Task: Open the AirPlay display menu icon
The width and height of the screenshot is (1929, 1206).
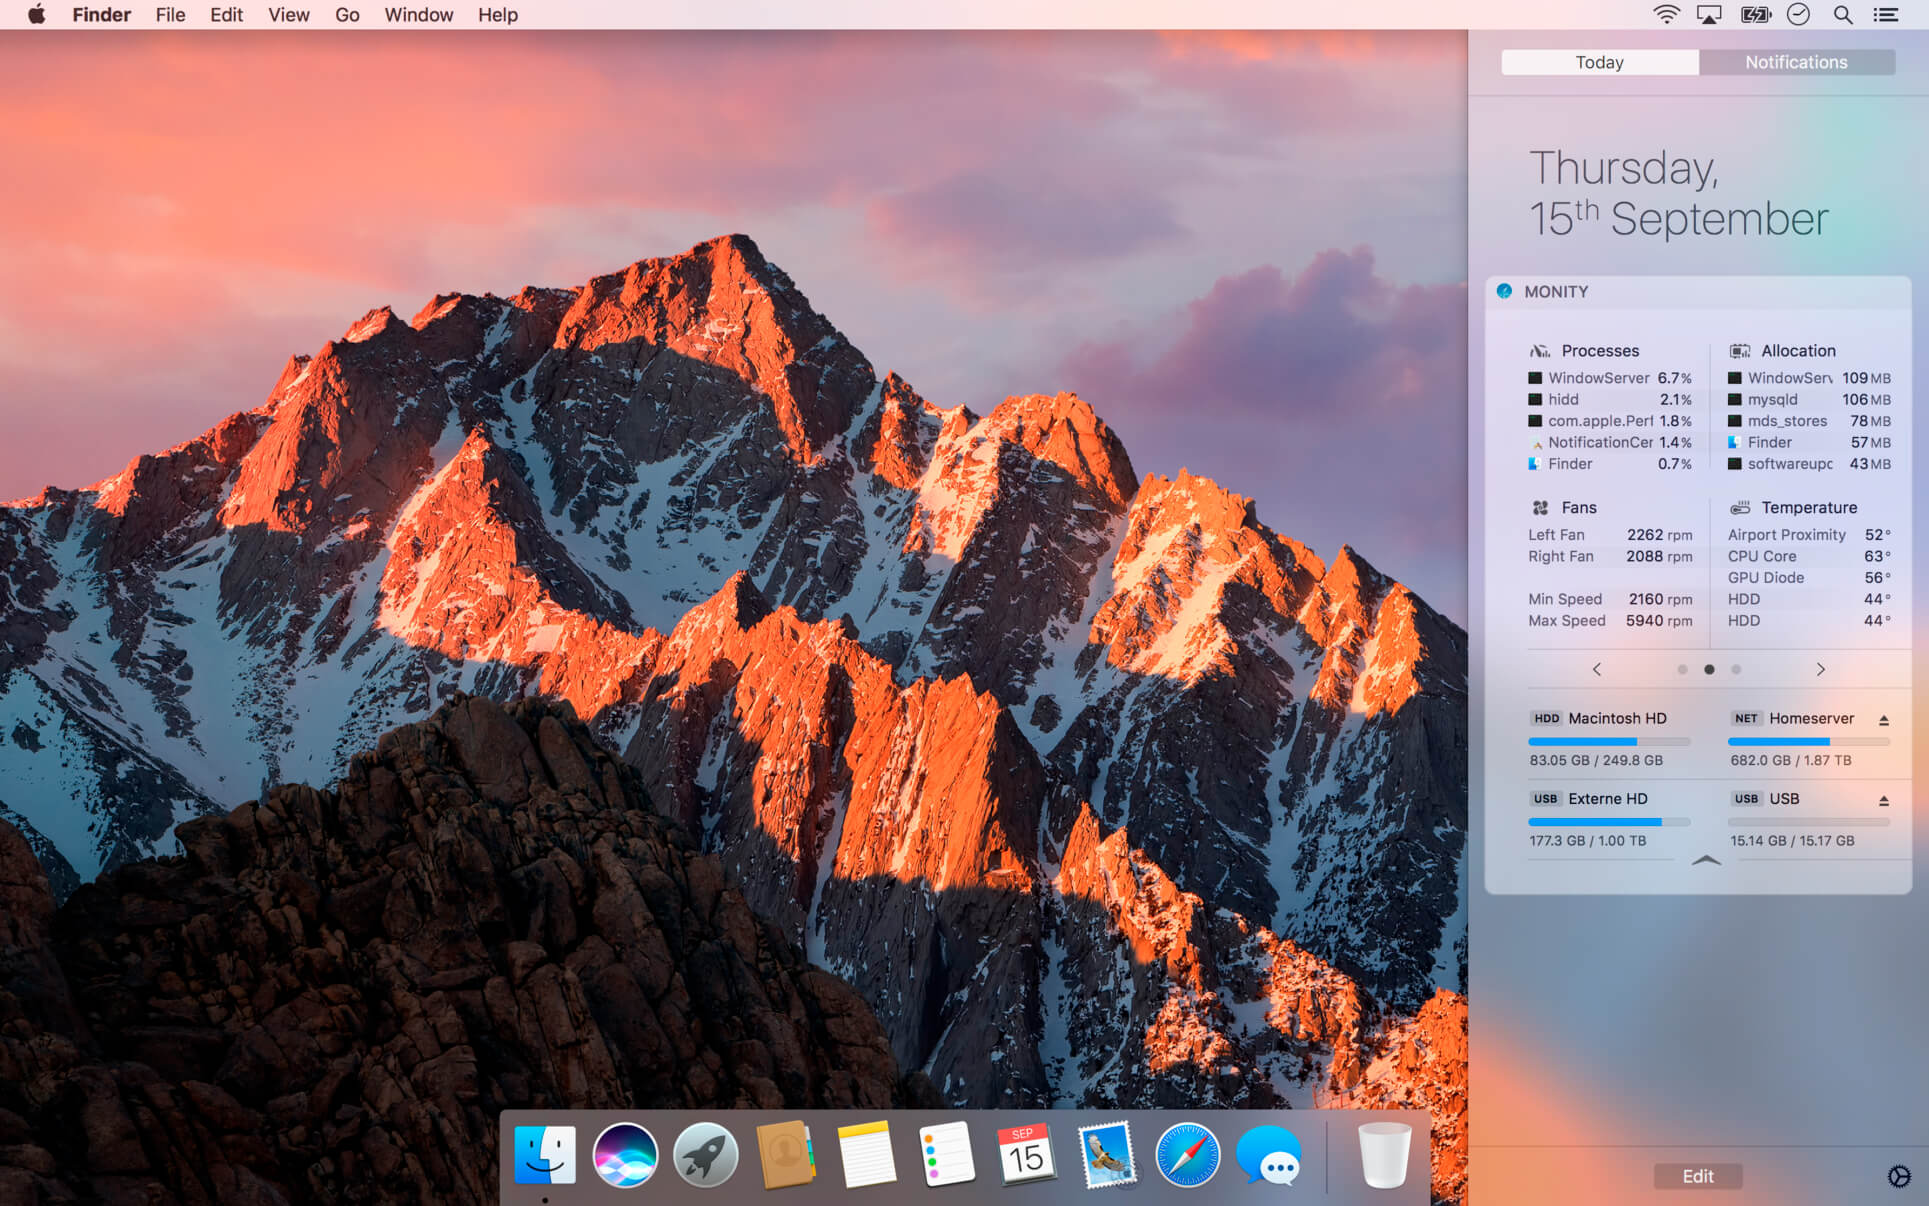Action: 1709,15
